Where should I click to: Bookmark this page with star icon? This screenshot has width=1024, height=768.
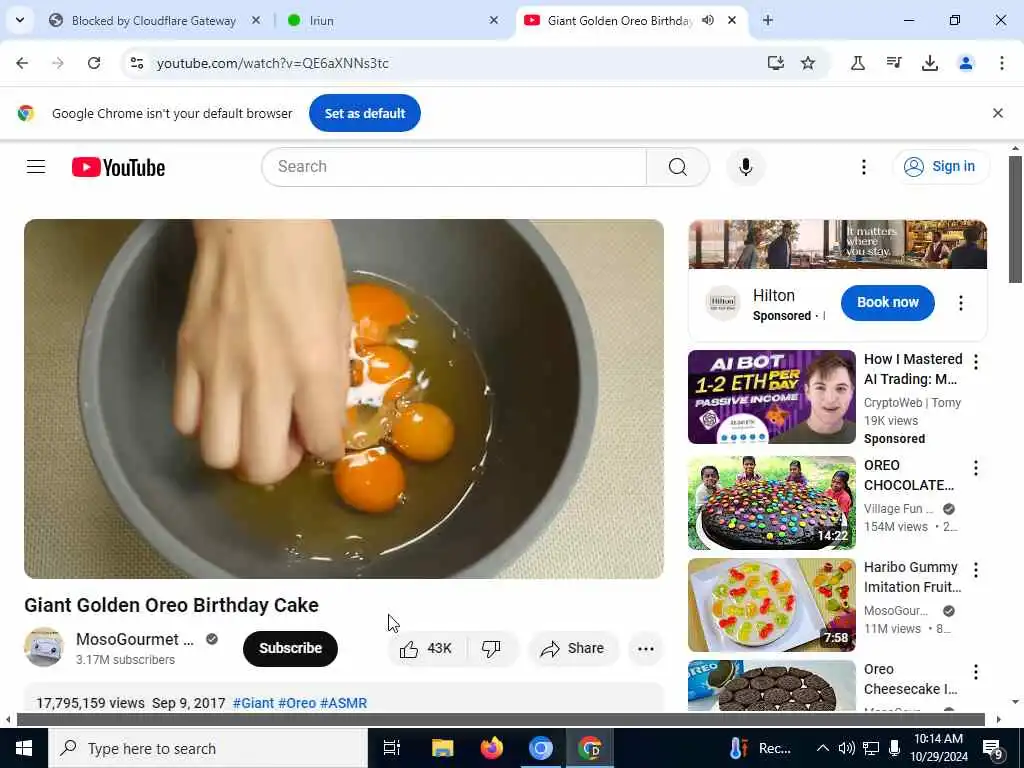[x=808, y=63]
